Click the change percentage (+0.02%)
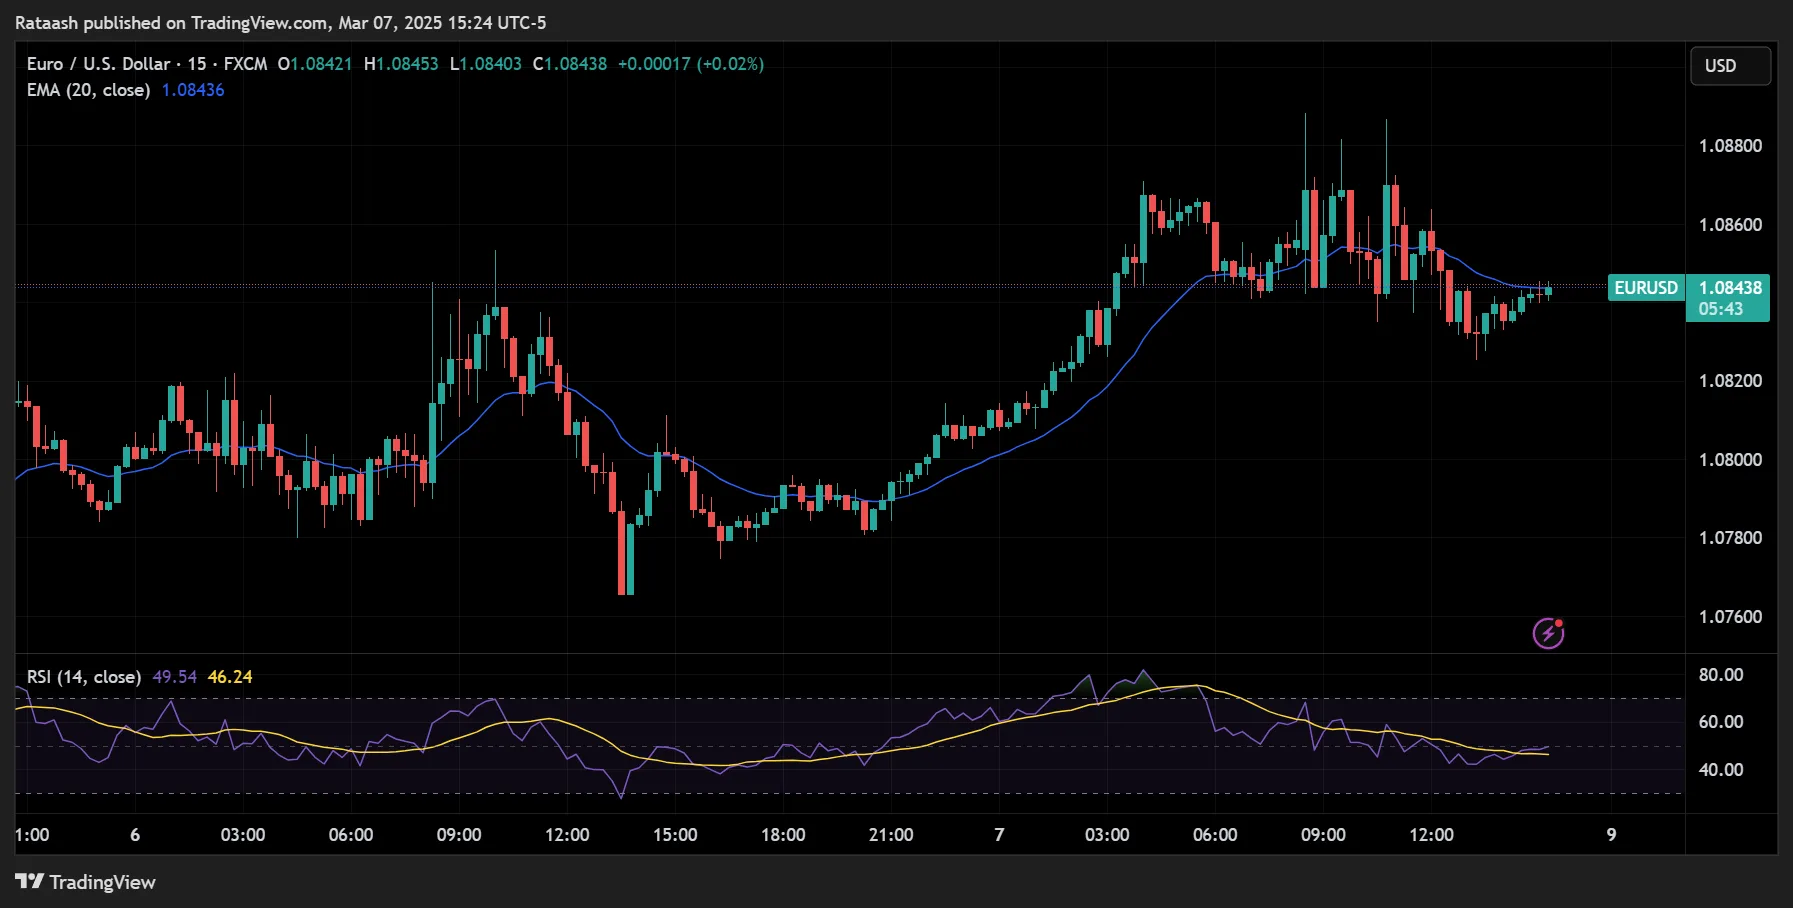 [731, 63]
